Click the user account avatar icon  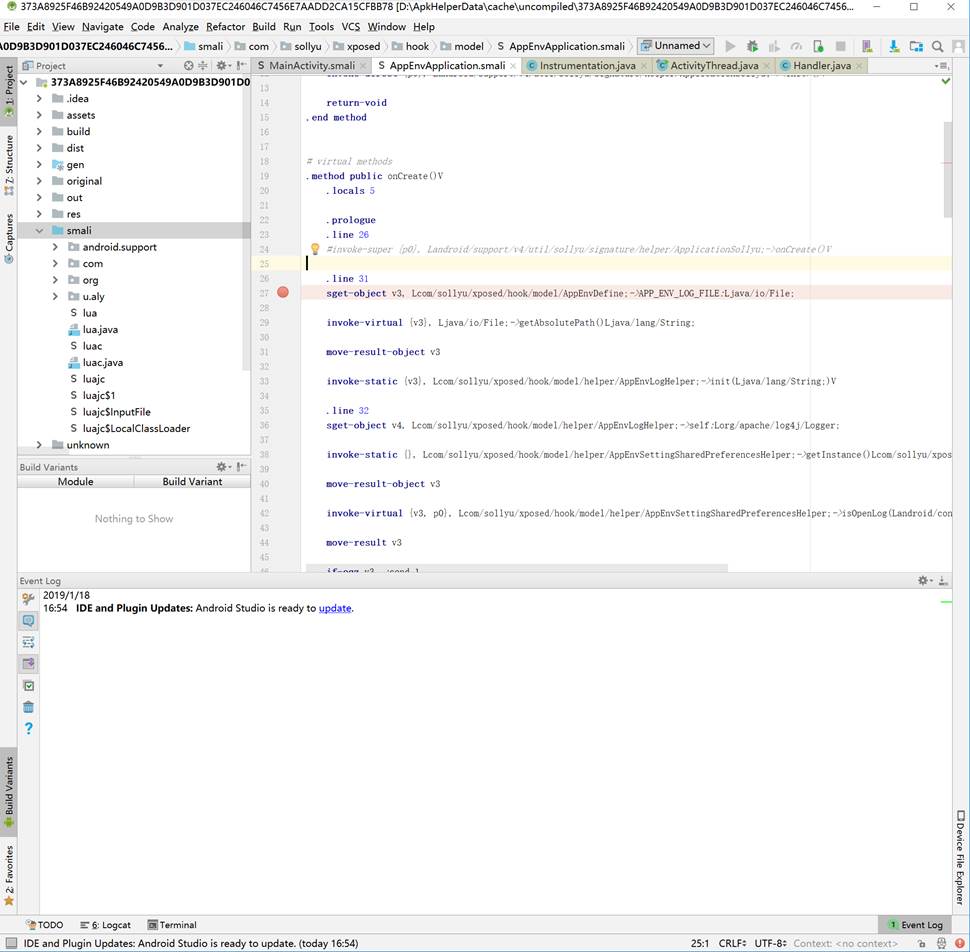(959, 46)
